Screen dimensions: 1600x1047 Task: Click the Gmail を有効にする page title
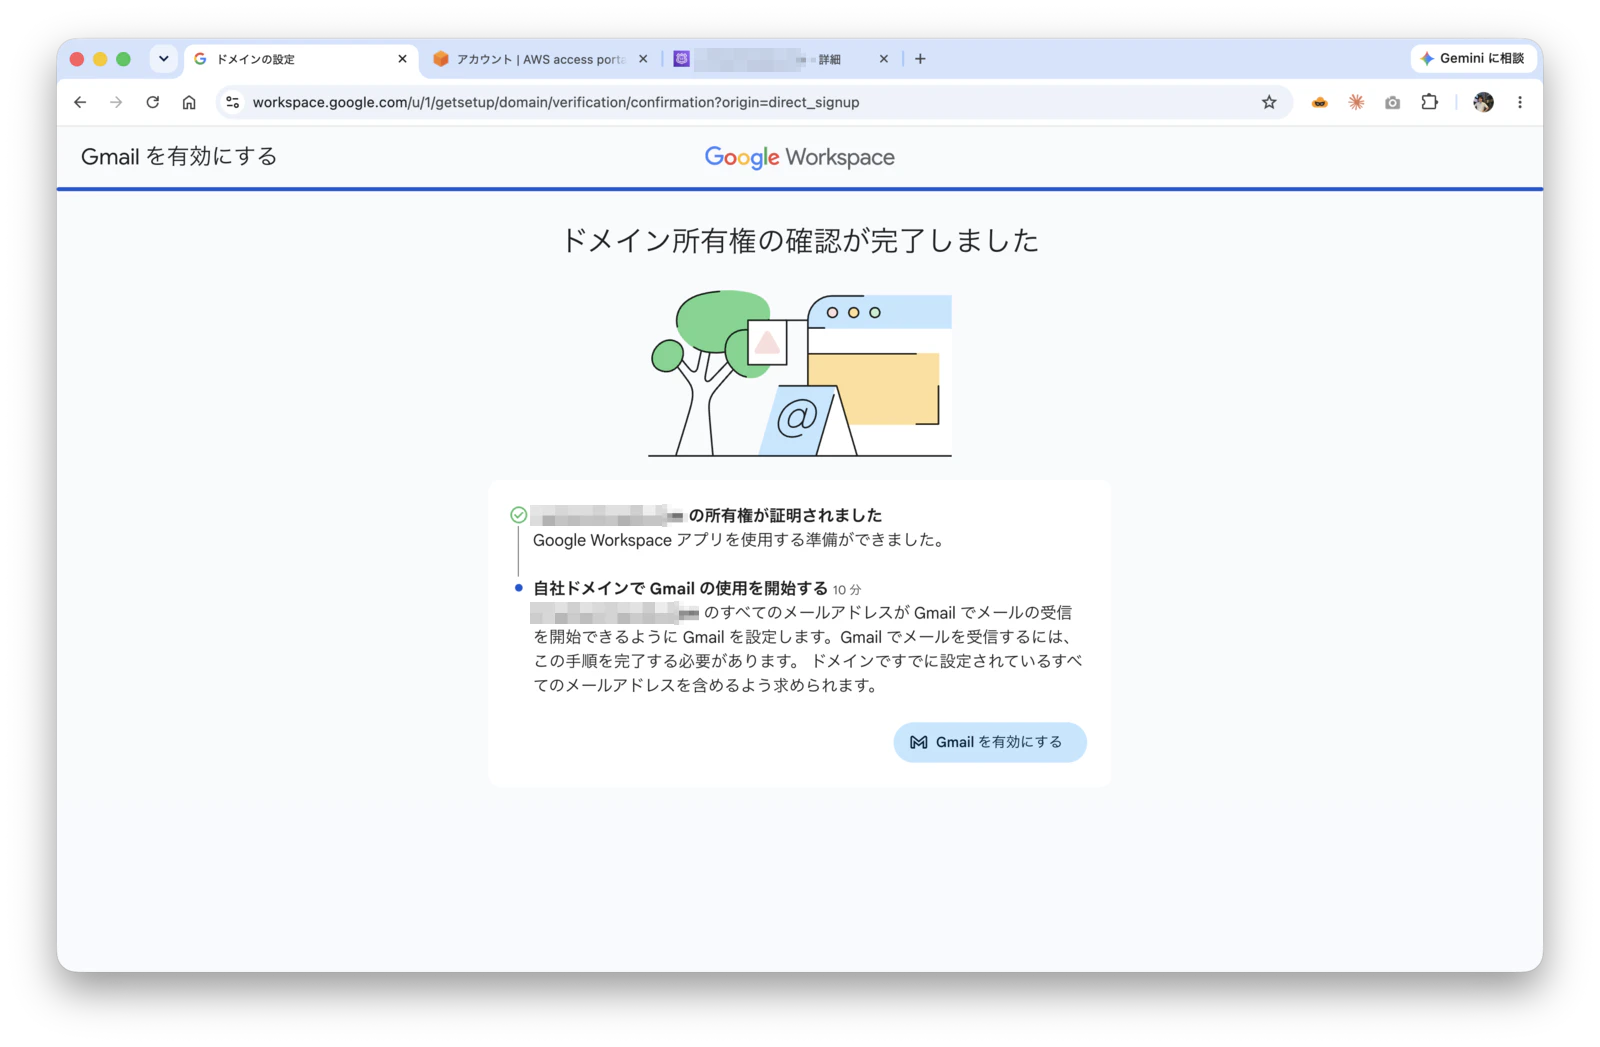pos(179,156)
